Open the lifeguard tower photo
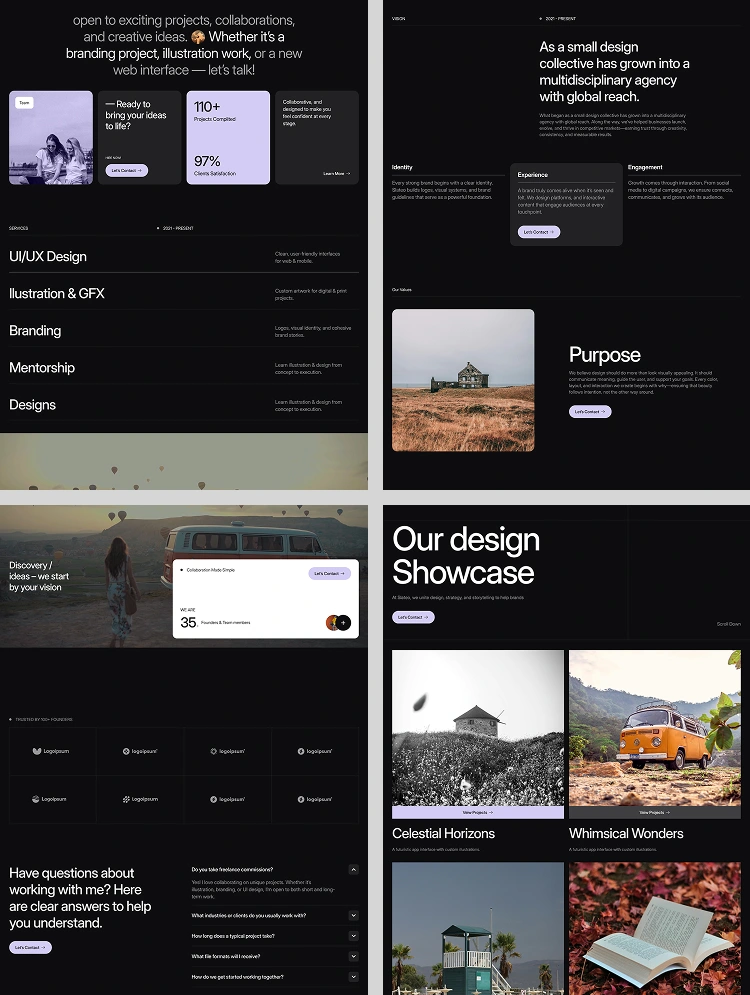This screenshot has height=995, width=750. point(478,928)
